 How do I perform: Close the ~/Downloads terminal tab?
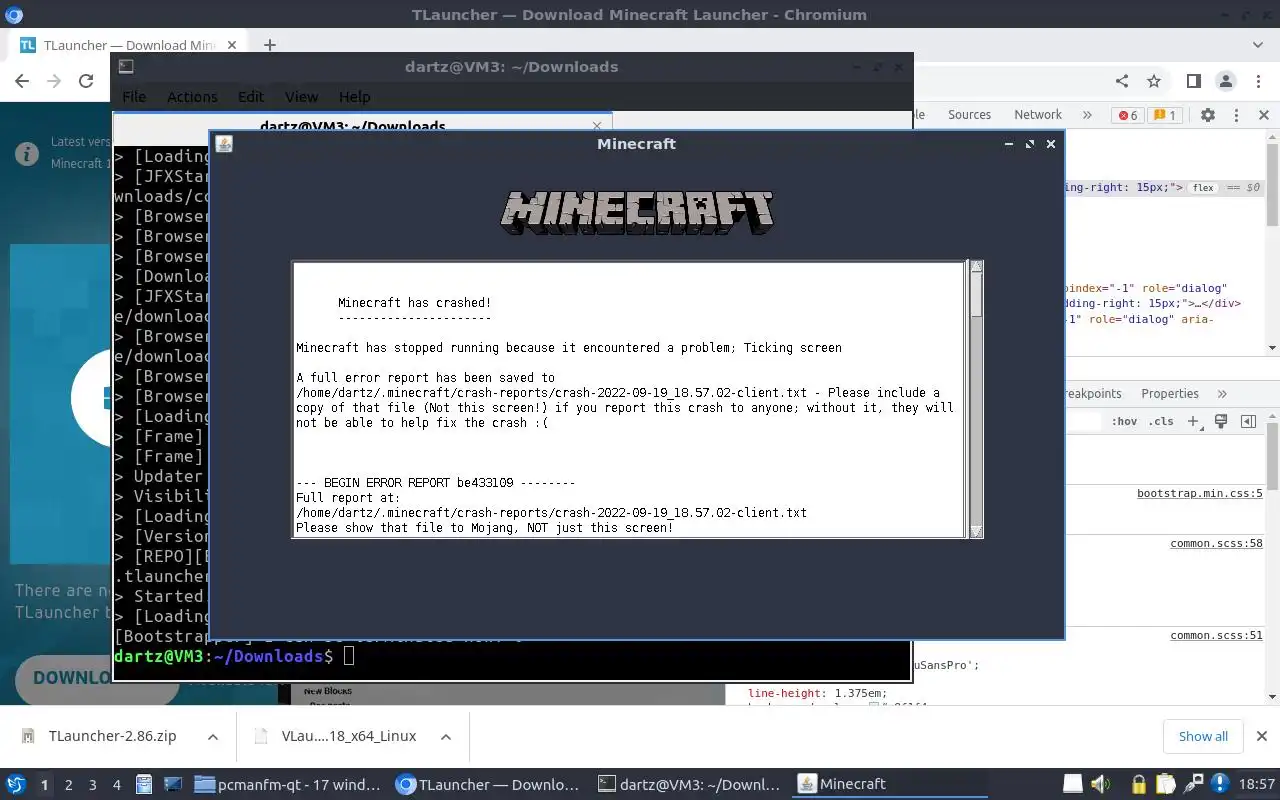point(597,126)
